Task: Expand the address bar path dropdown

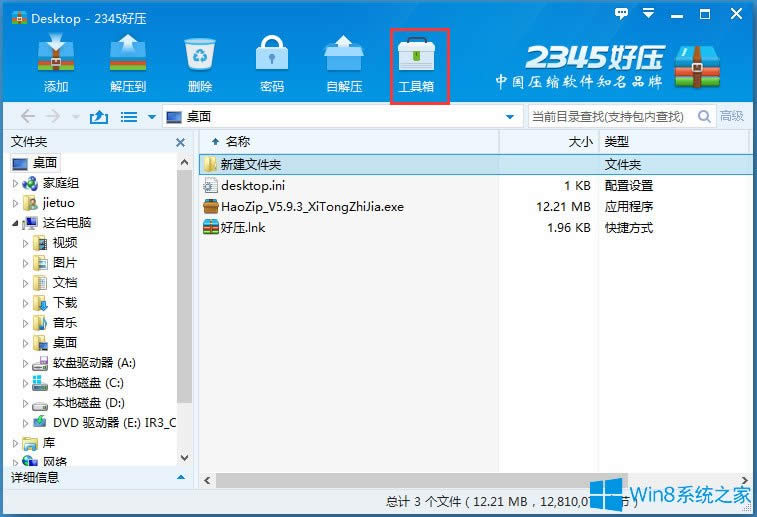Action: [509, 117]
